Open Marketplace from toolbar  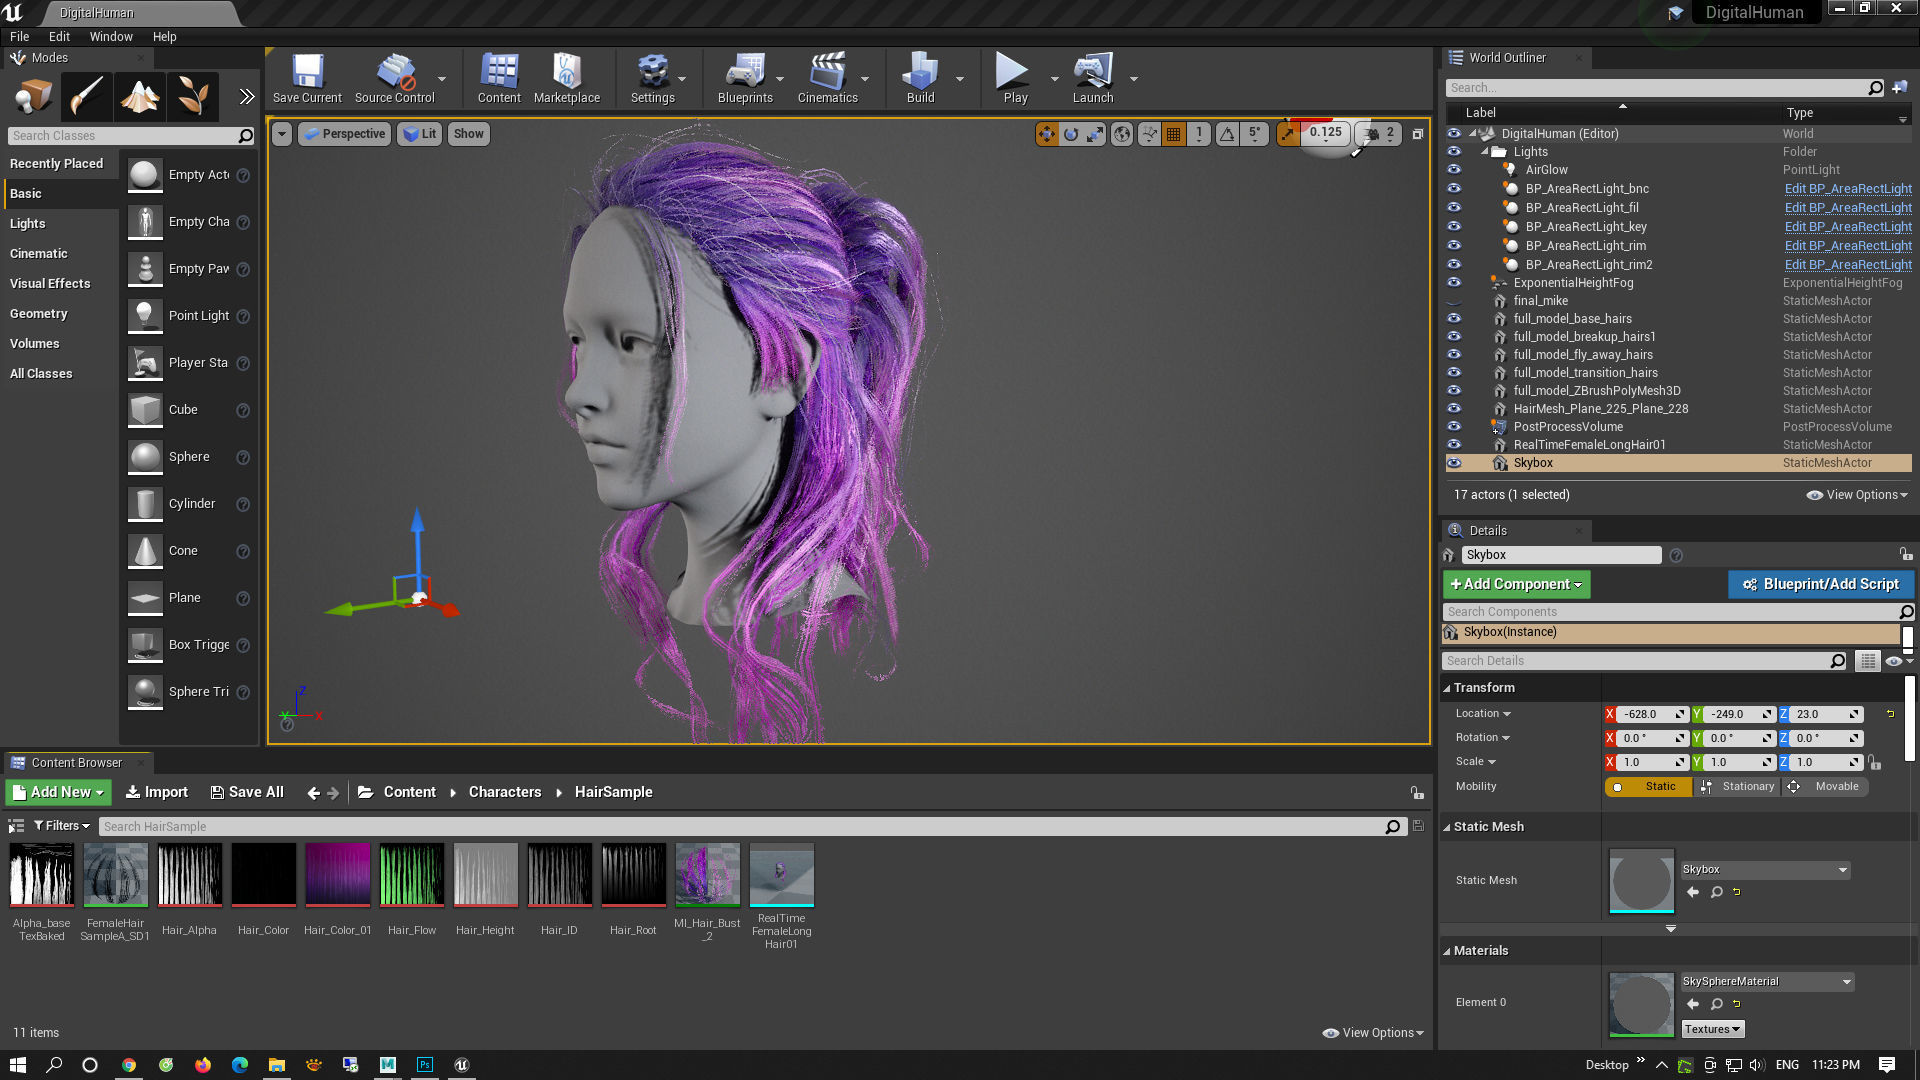pos(567,79)
